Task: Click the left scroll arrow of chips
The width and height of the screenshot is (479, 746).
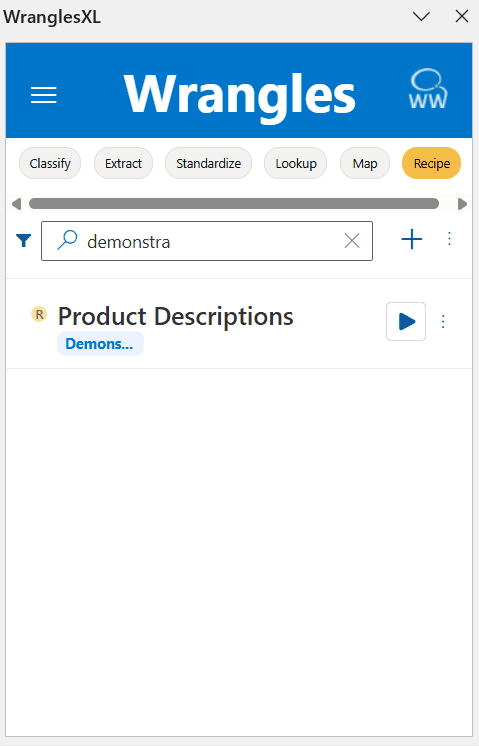Action: pyautogui.click(x=16, y=204)
